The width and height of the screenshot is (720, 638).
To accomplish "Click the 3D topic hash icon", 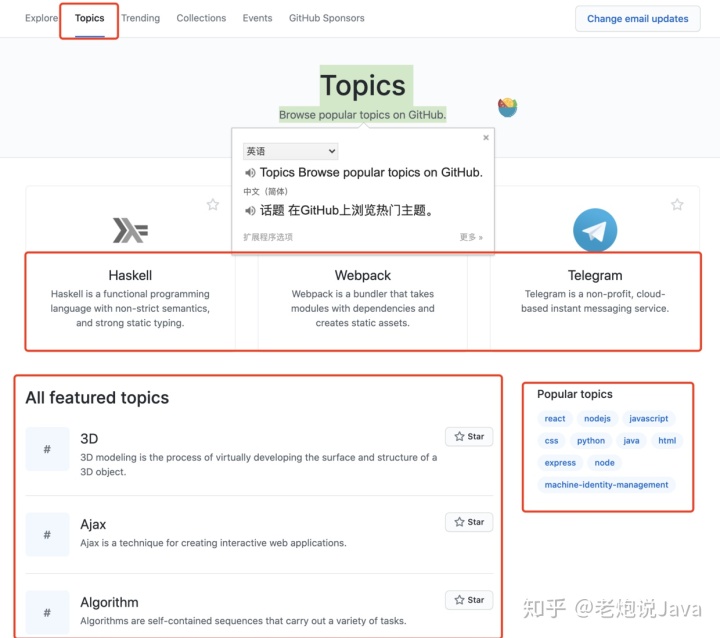I will (x=47, y=449).
